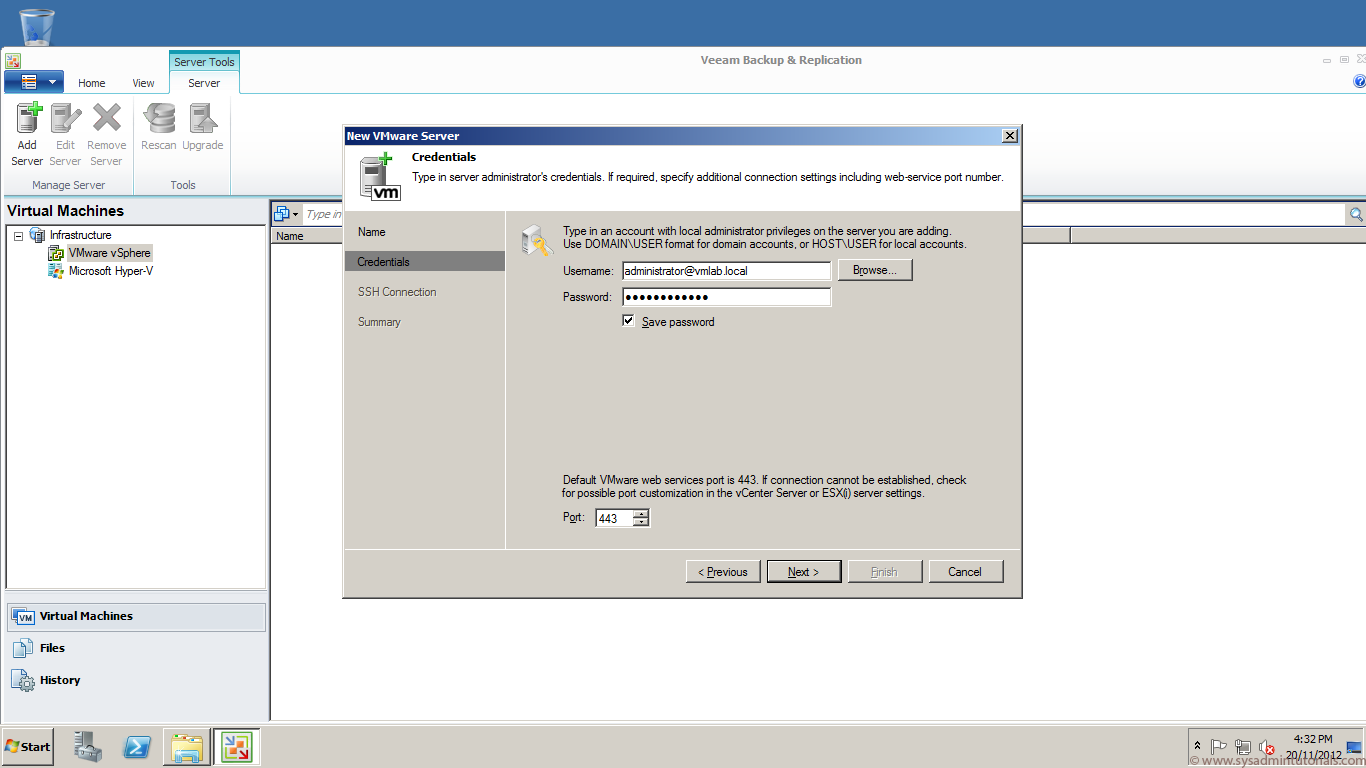The width and height of the screenshot is (1366, 768).
Task: Select the History navigation item
Action: 137,680
